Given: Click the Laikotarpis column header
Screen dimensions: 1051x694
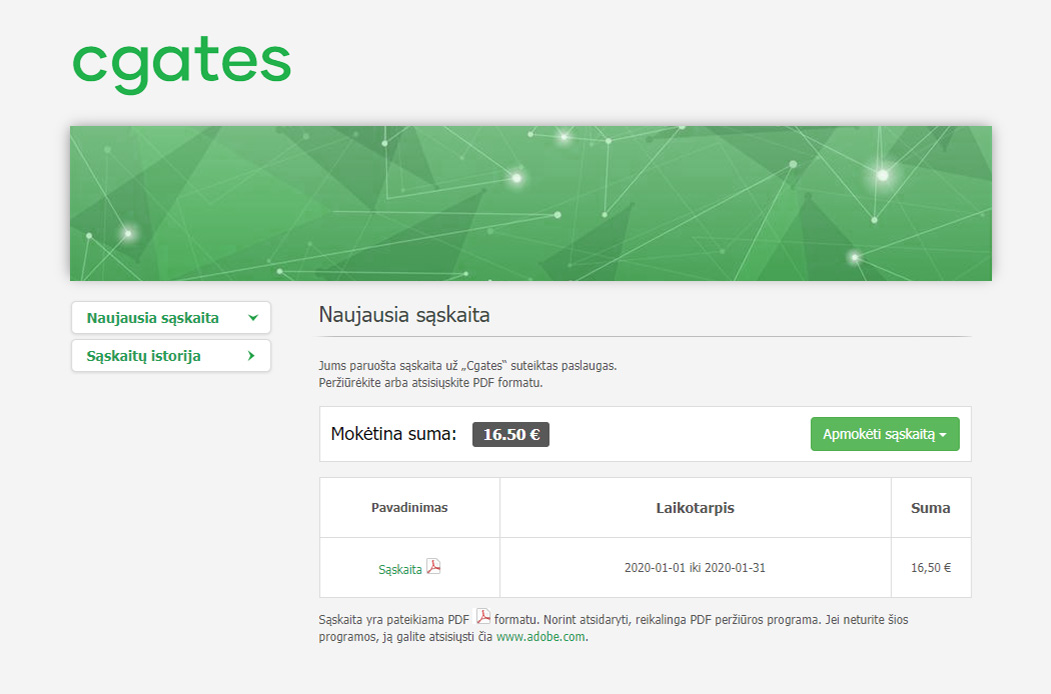Looking at the screenshot, I should 695,508.
